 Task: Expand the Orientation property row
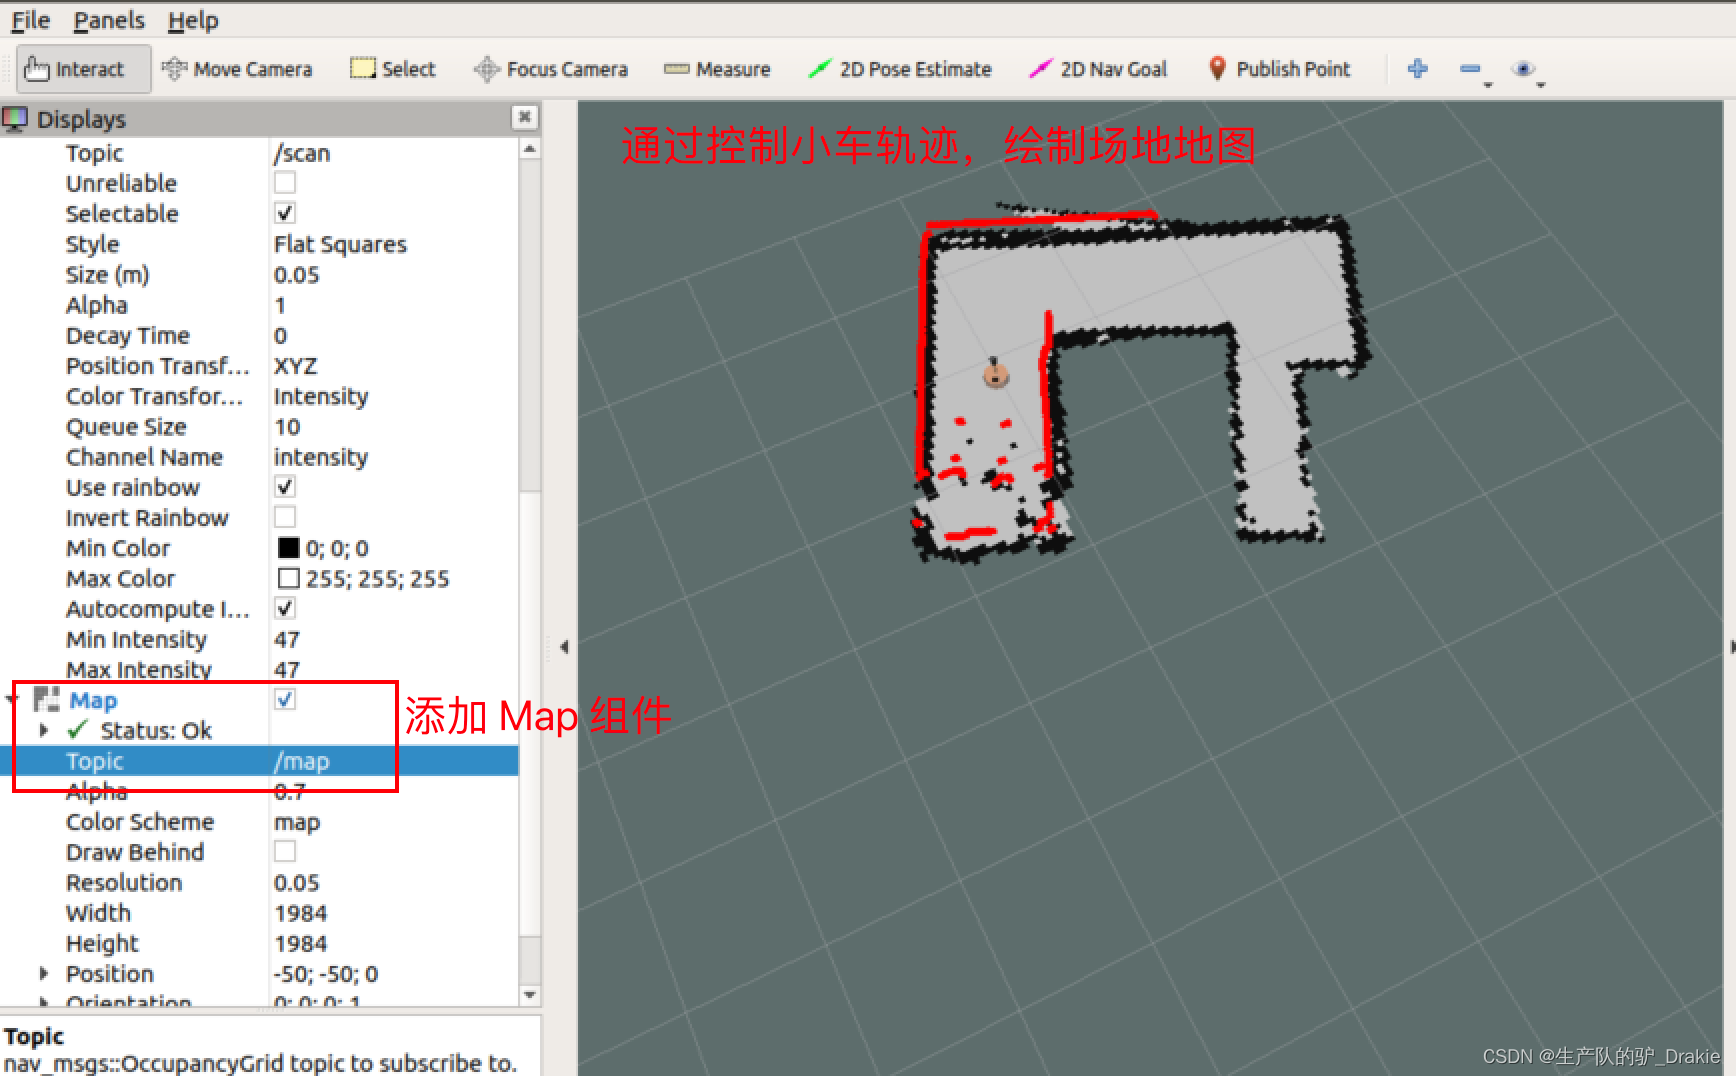[x=44, y=1002]
